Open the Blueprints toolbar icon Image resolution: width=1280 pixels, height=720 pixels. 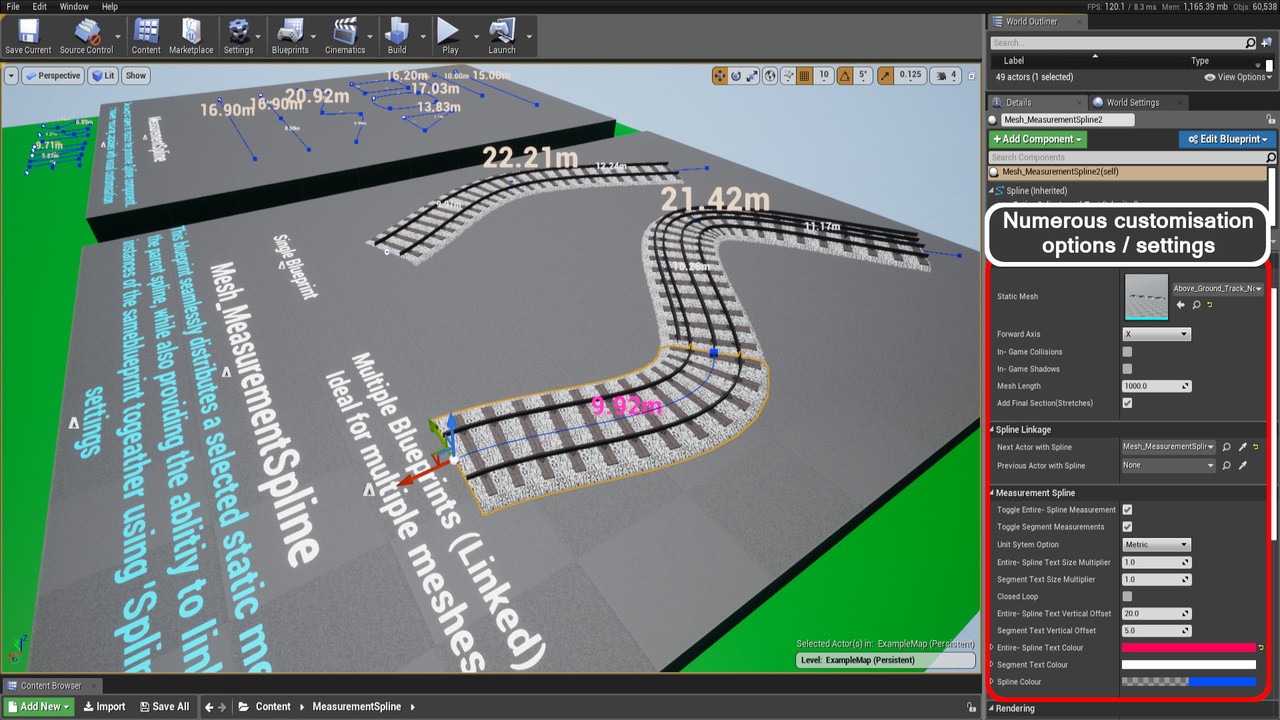(290, 36)
